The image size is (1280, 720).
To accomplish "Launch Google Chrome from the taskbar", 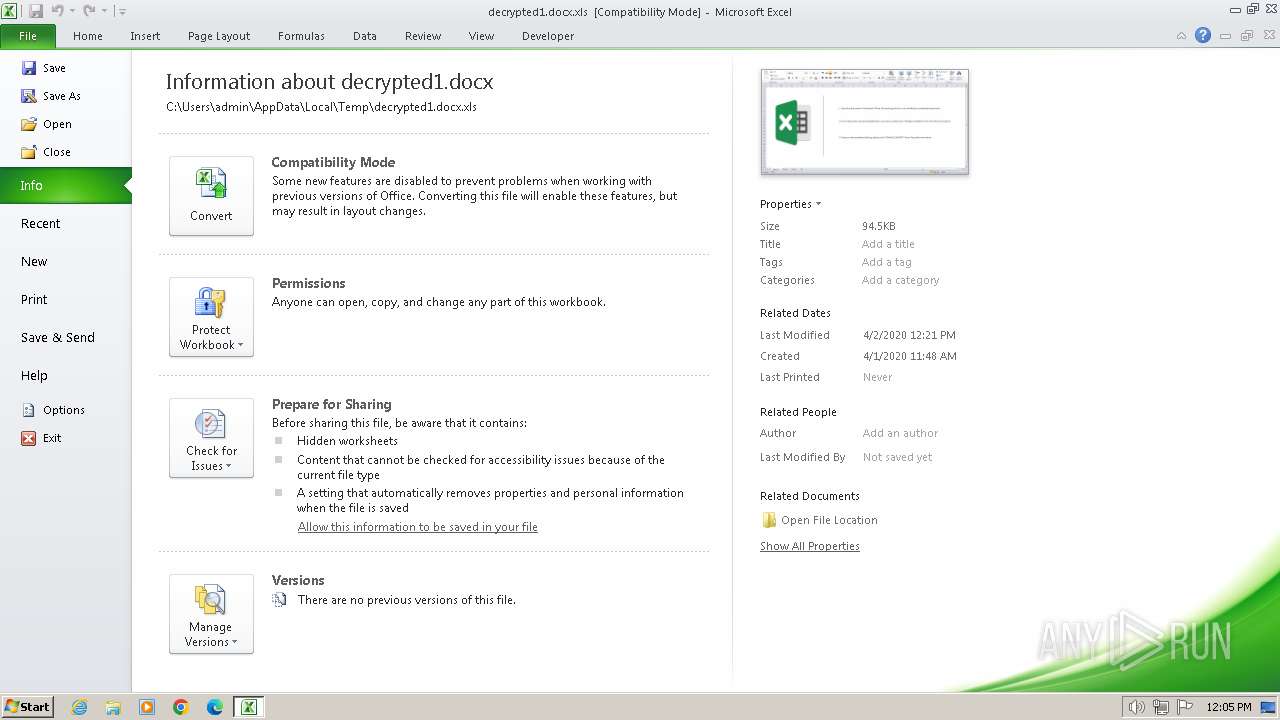I will [181, 707].
